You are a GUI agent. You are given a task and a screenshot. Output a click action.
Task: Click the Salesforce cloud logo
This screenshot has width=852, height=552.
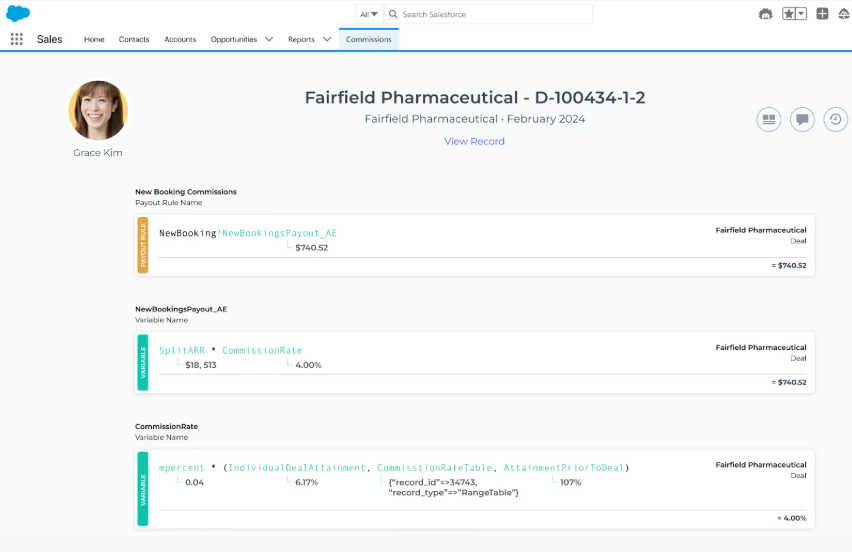(18, 13)
